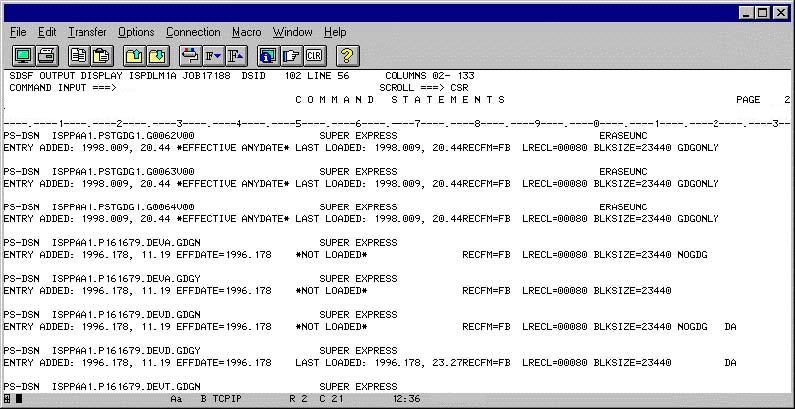Open the Macro menu
This screenshot has width=795, height=409.
click(x=246, y=32)
